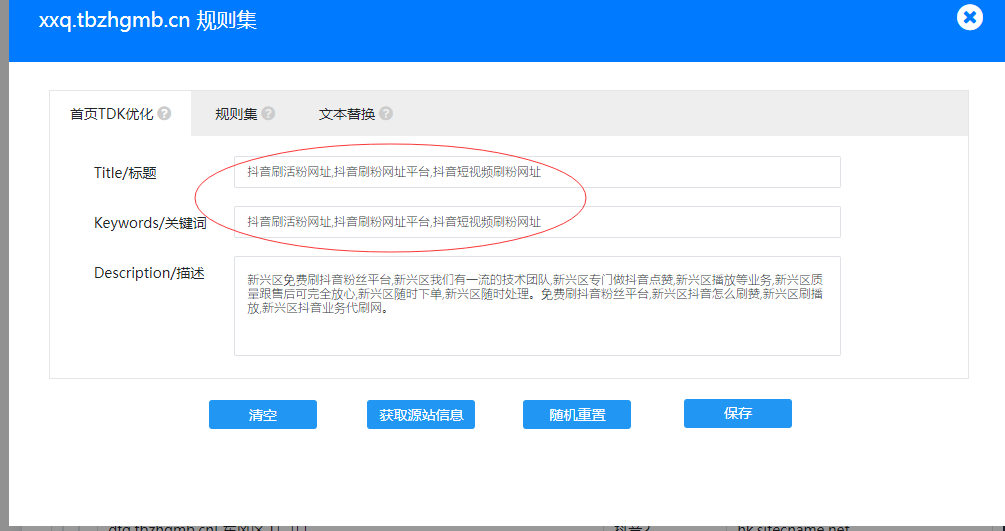
Task: Close the 规则集 dialog with X icon
Action: pos(970,17)
